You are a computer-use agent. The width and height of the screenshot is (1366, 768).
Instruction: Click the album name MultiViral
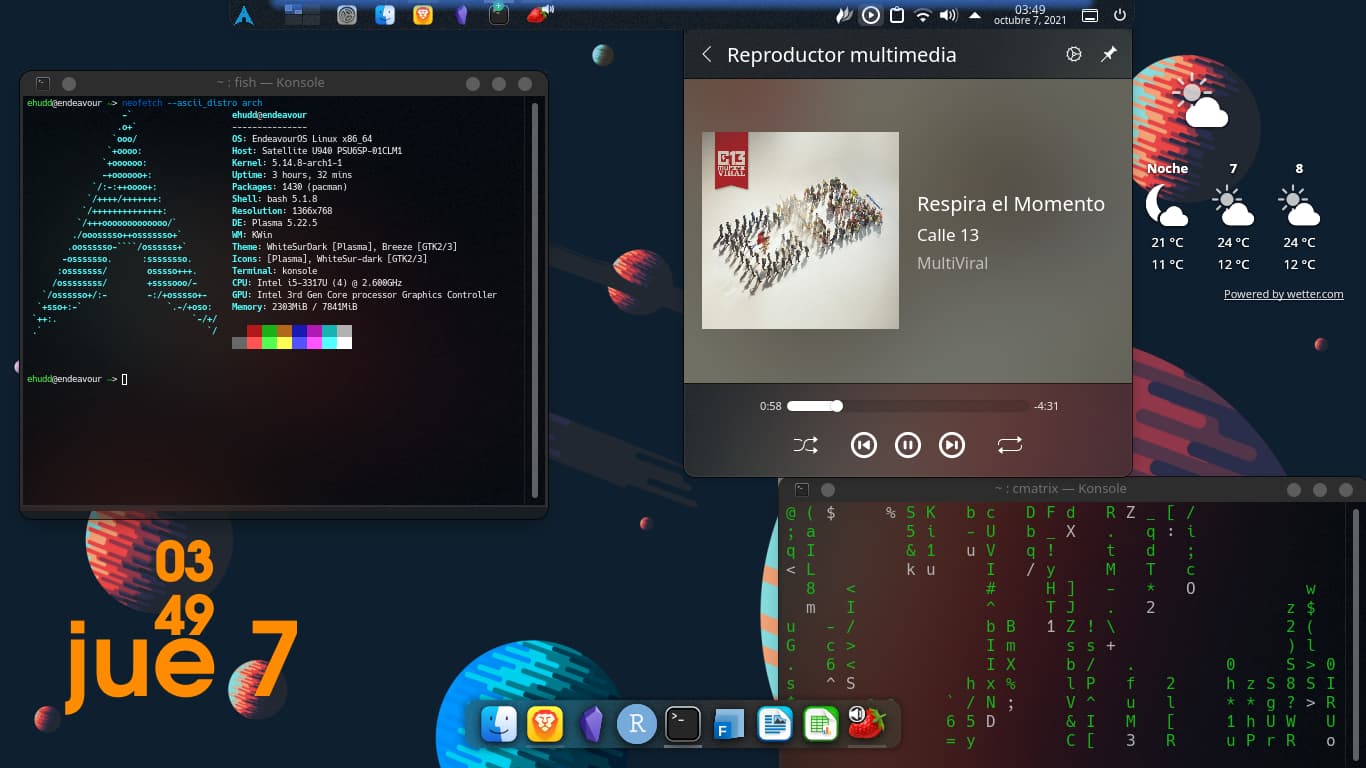point(952,263)
